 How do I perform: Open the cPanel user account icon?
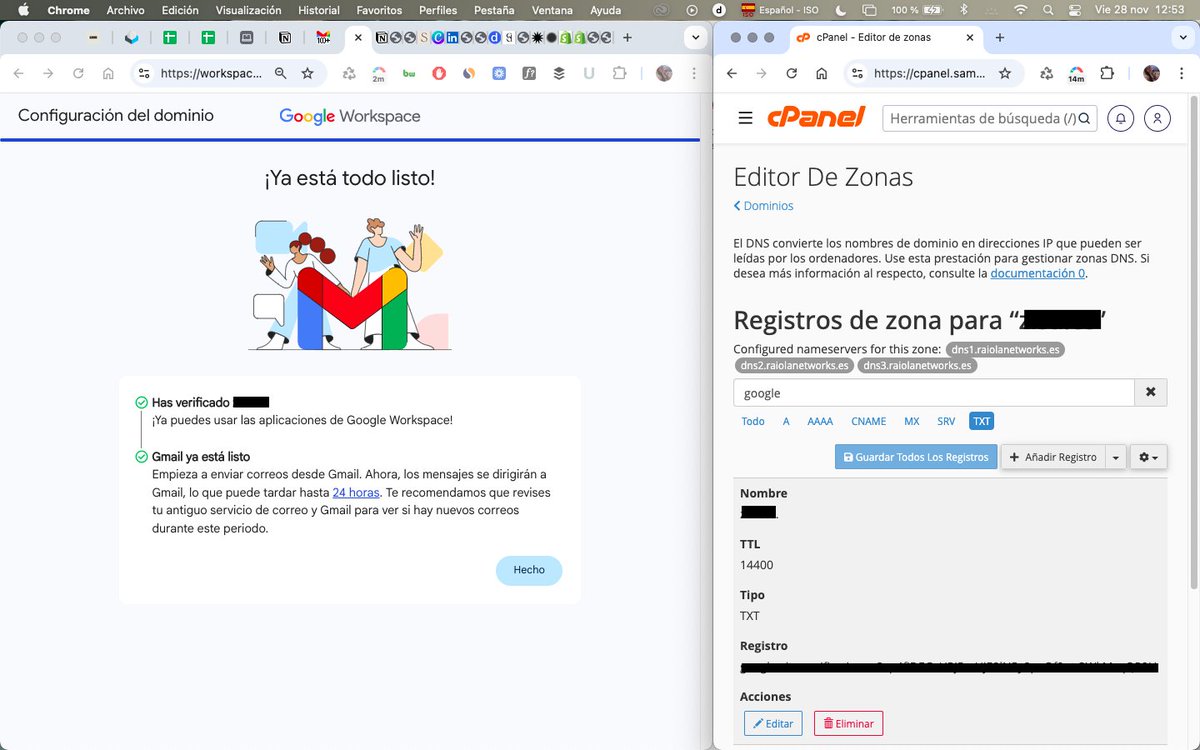click(x=1157, y=118)
